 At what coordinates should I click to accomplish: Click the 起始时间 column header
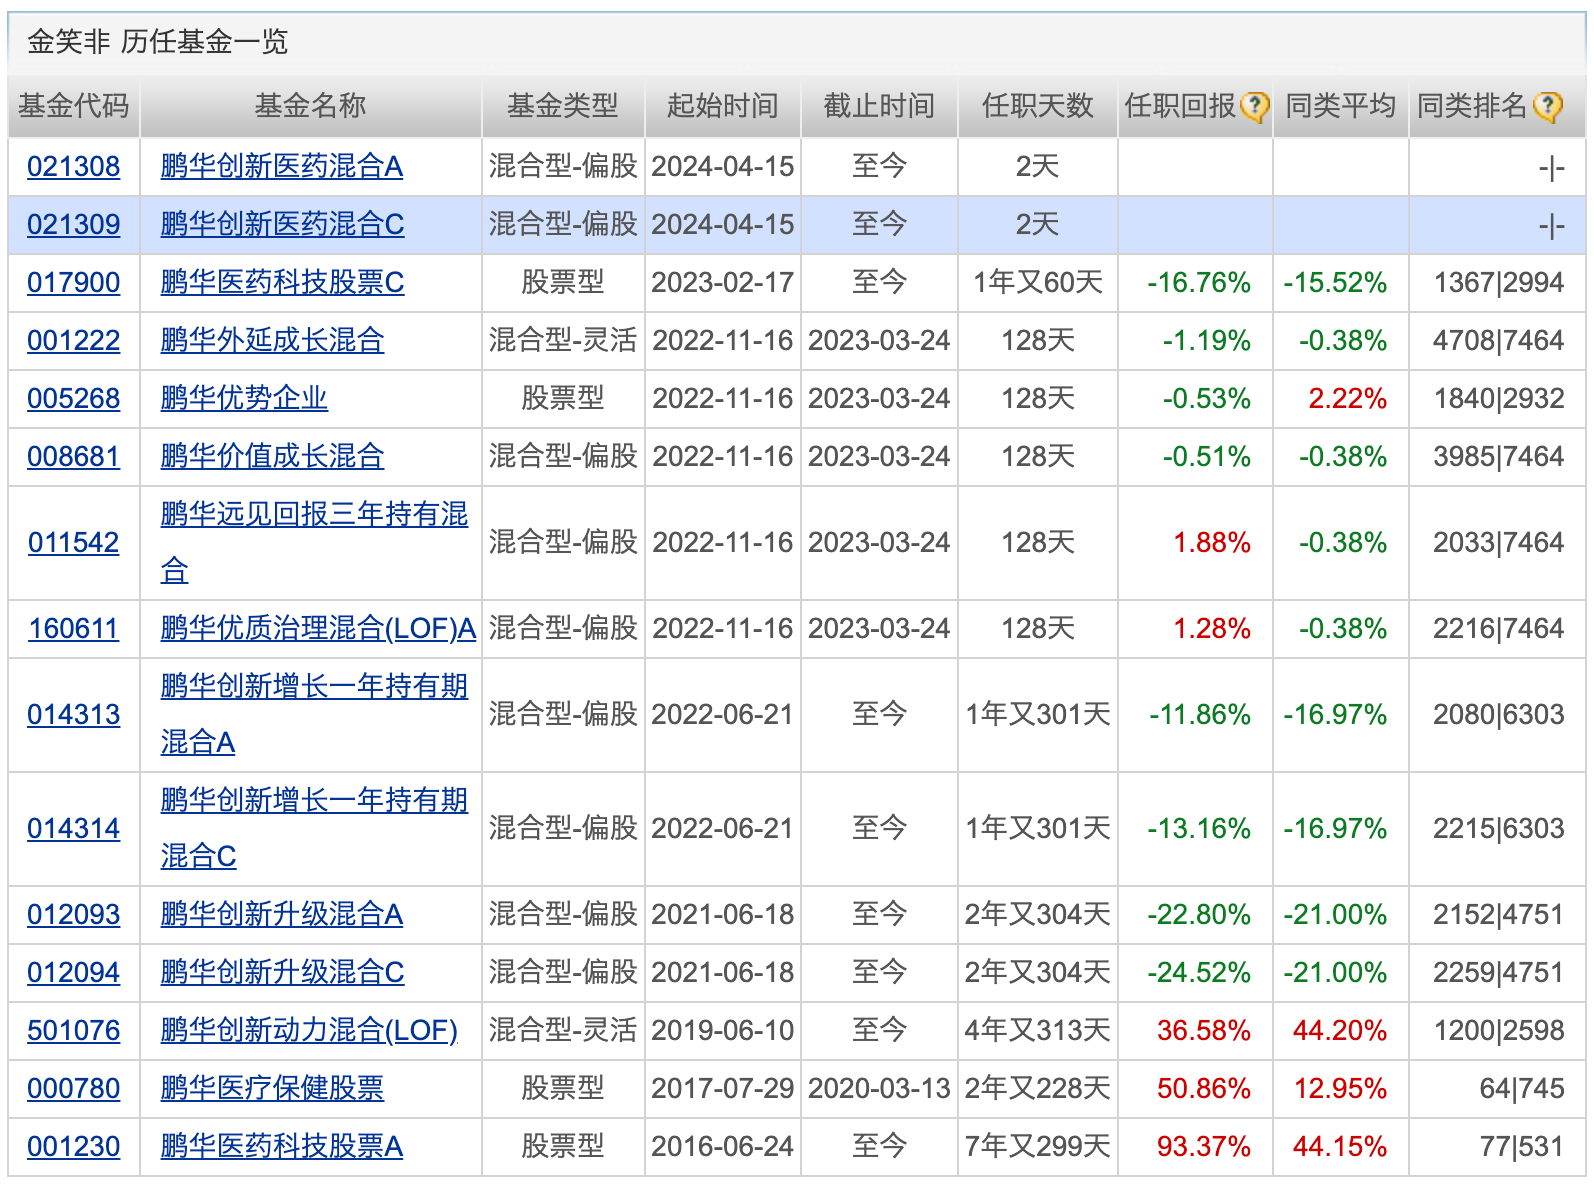coord(723,106)
